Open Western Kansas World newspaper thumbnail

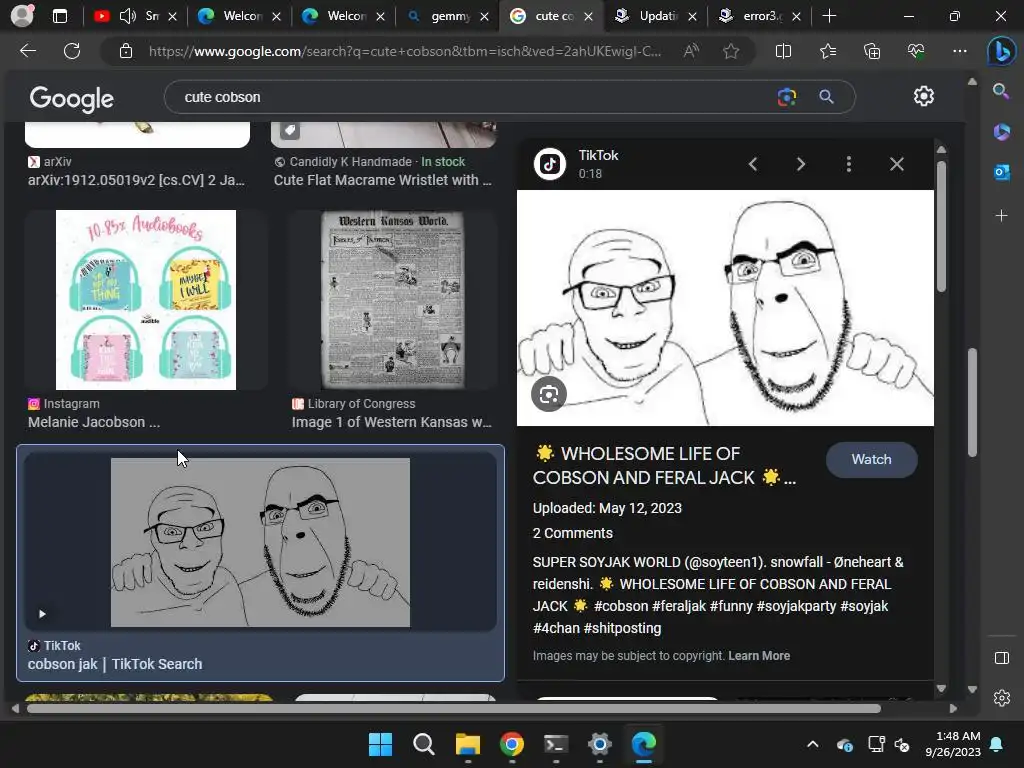click(x=392, y=300)
